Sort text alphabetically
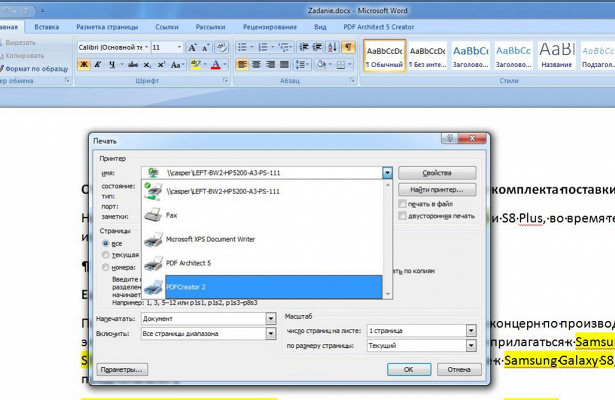615x400 pixels. click(x=332, y=47)
